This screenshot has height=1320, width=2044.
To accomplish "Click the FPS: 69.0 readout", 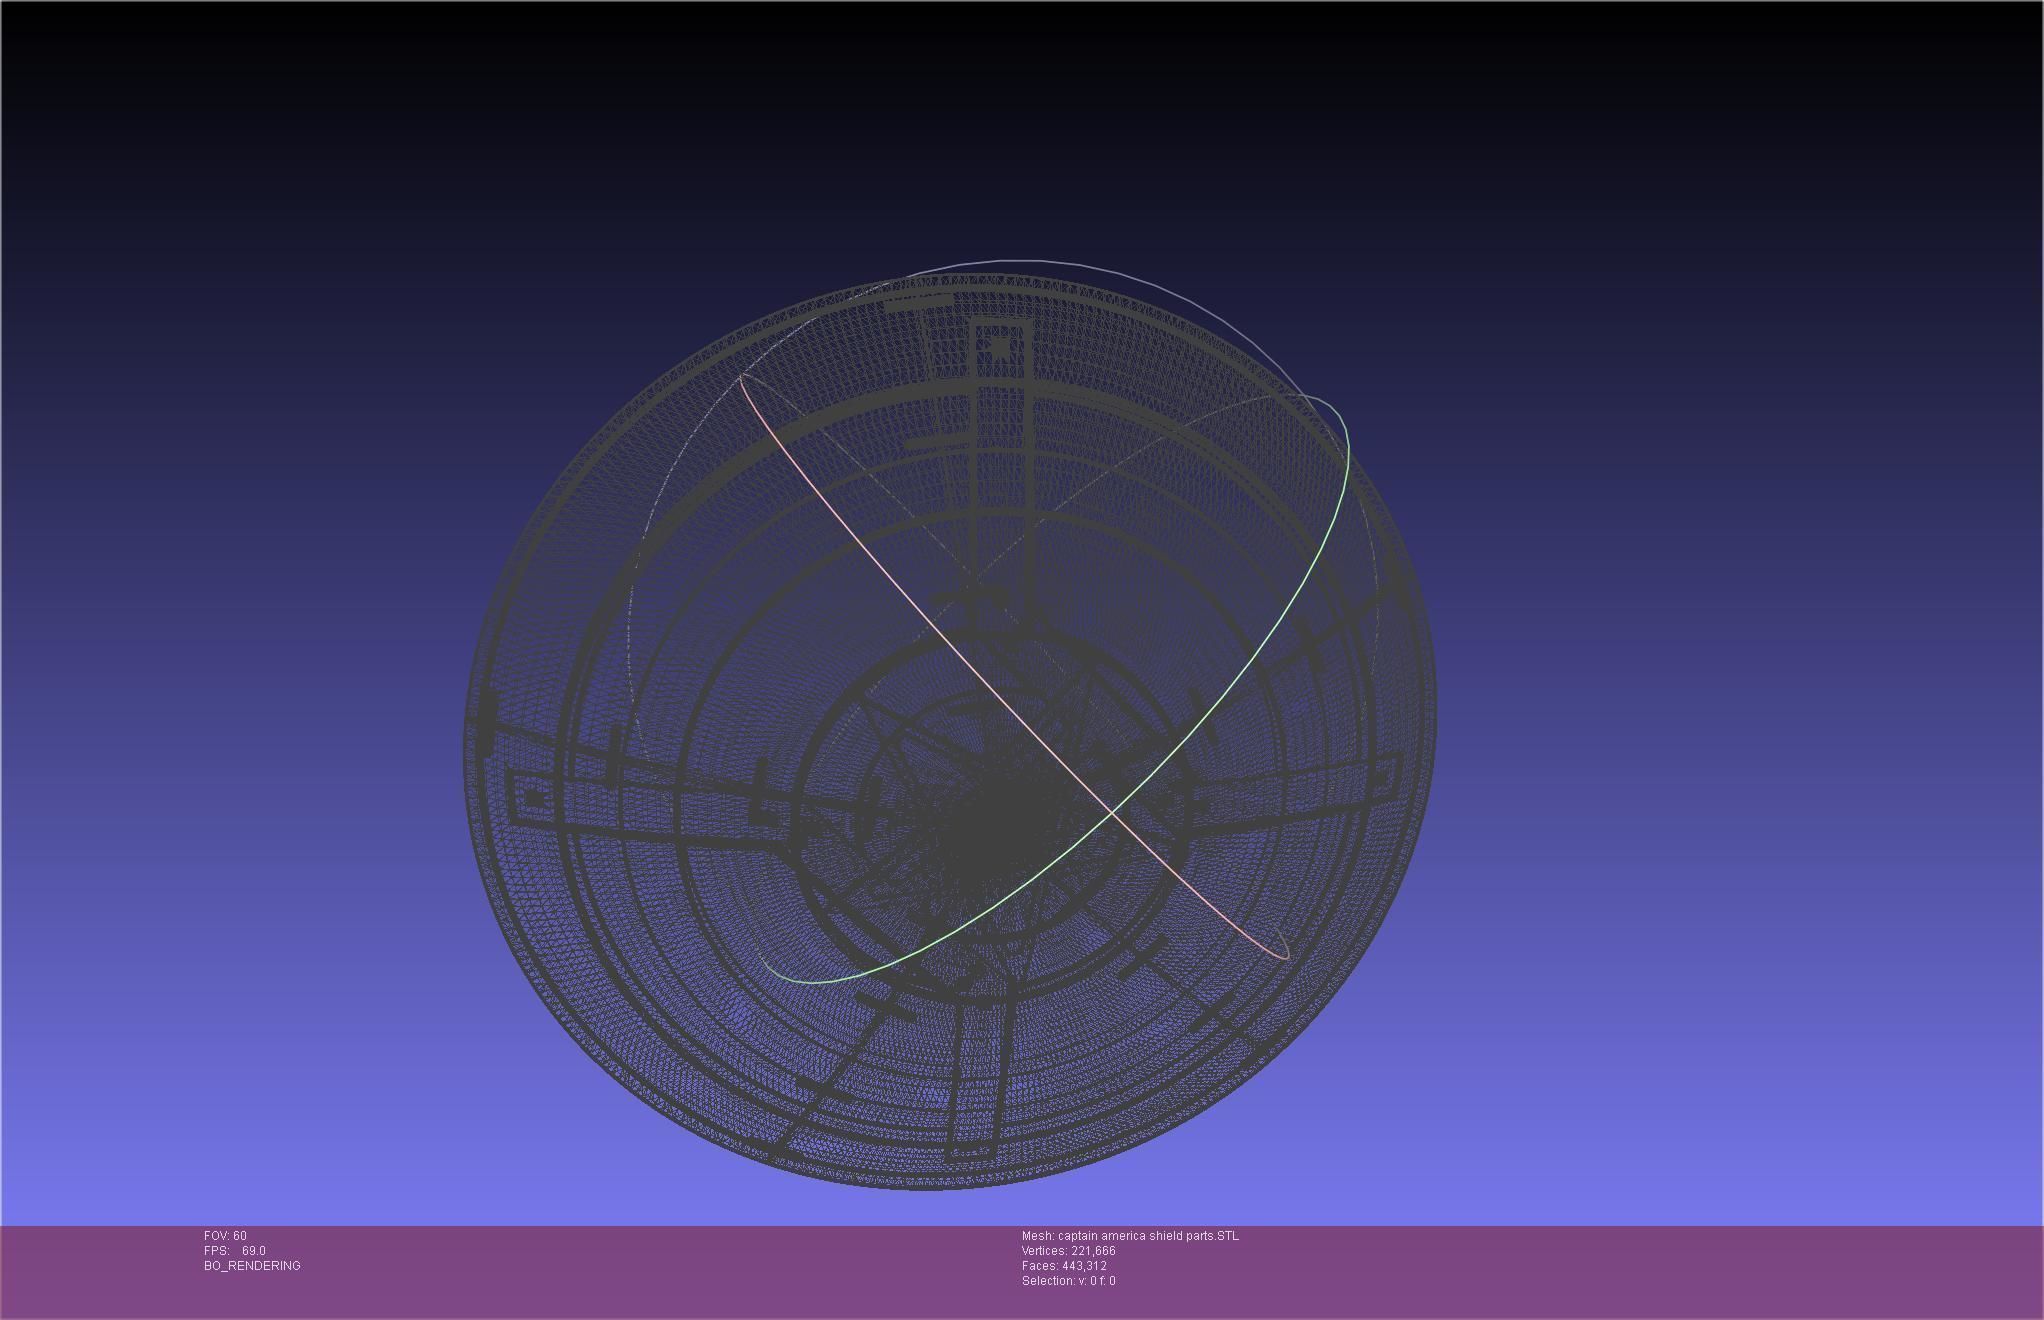I will coord(235,1251).
